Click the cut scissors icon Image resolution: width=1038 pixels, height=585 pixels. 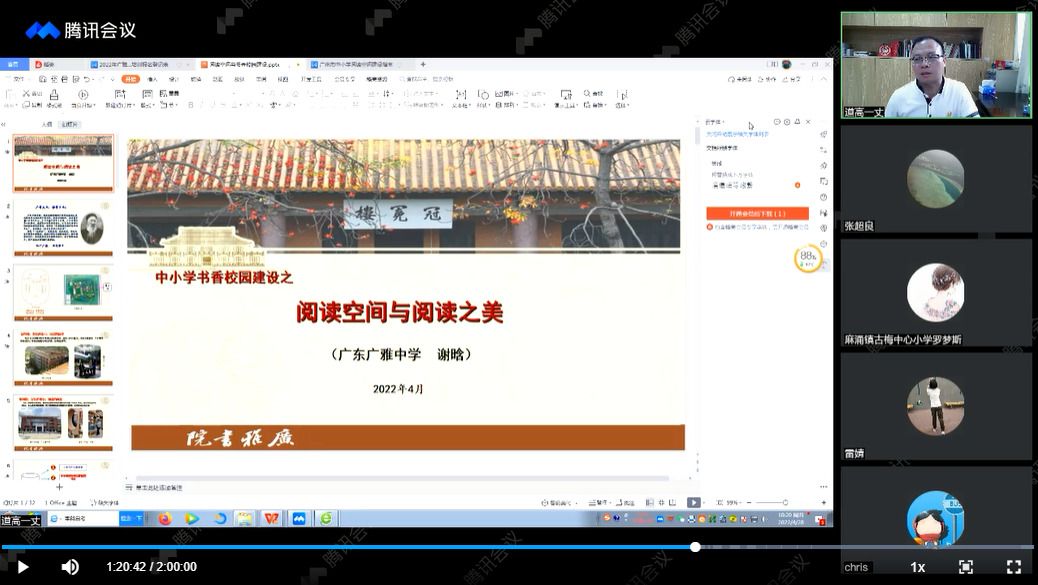pos(27,94)
